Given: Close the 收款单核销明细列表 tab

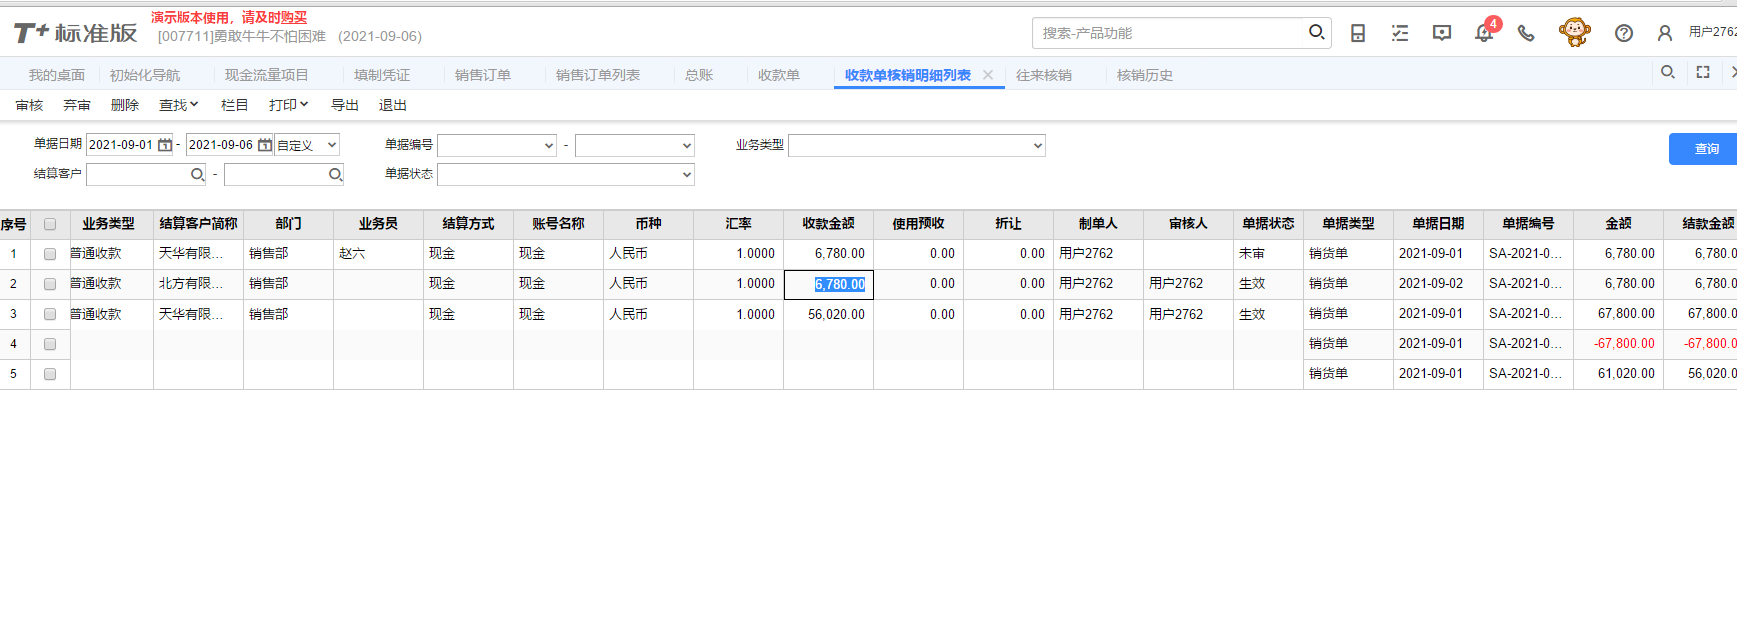Looking at the screenshot, I should click(988, 75).
